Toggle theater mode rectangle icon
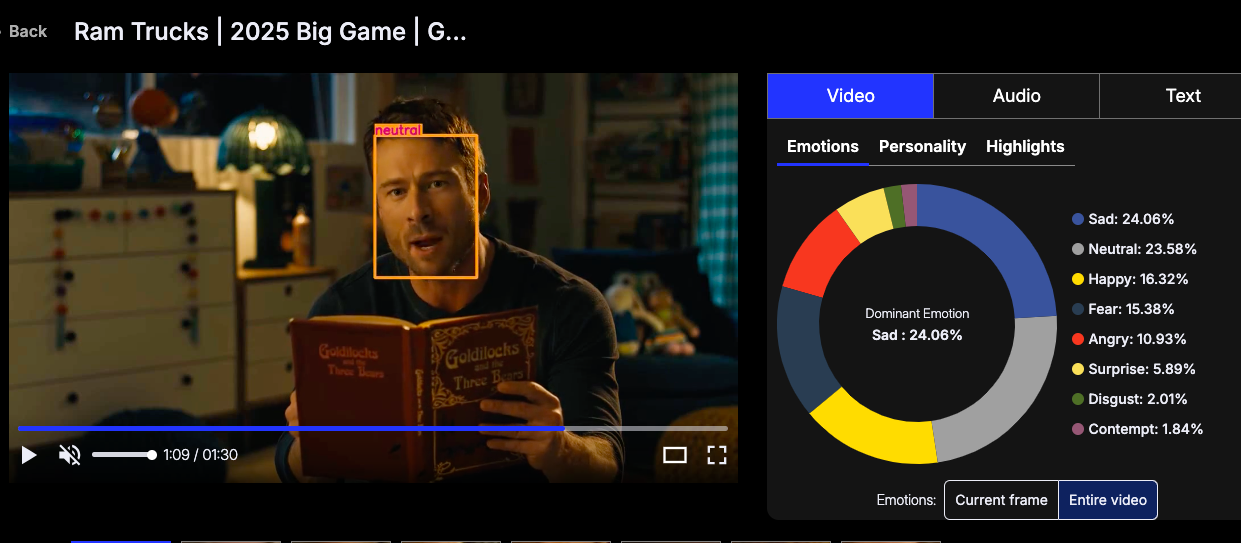 [675, 455]
